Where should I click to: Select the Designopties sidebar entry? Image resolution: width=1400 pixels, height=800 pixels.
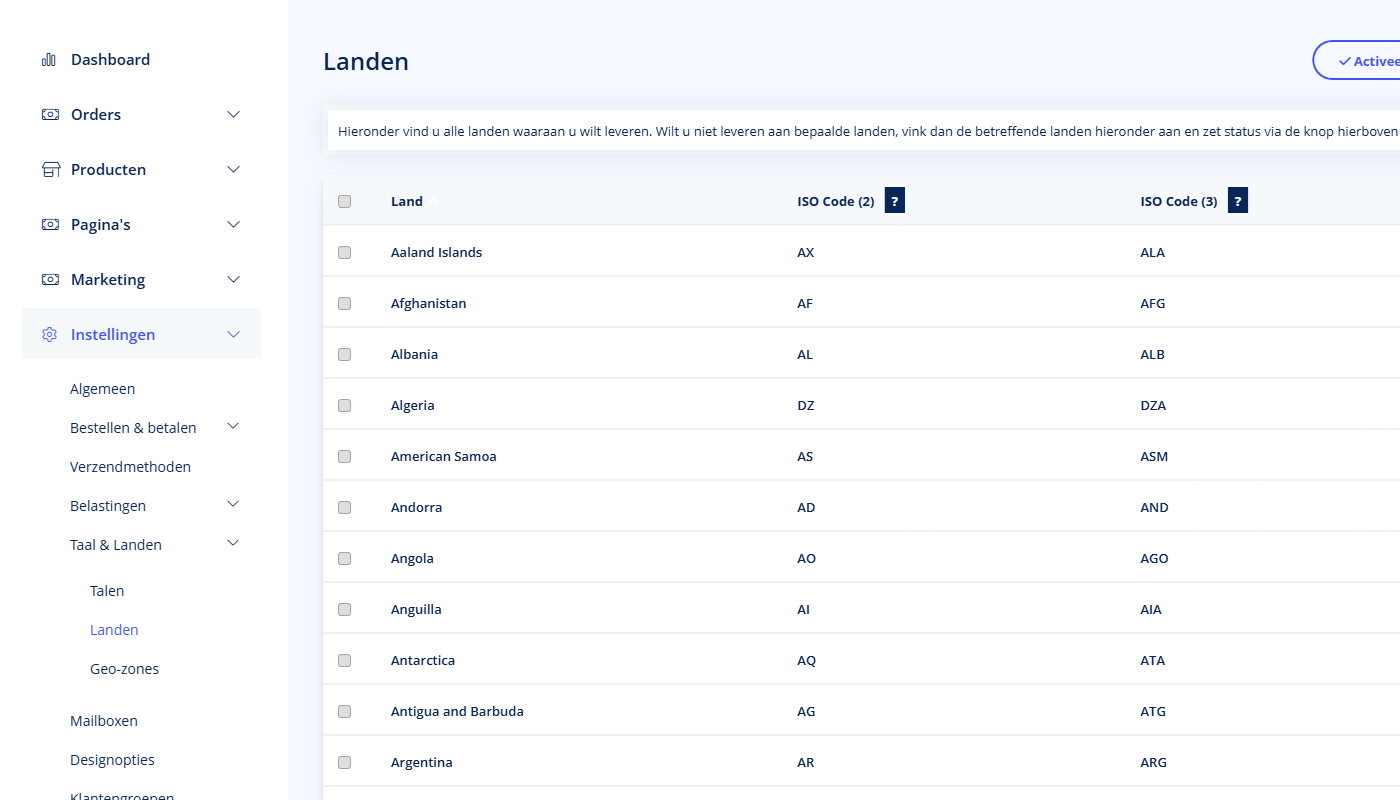click(112, 759)
